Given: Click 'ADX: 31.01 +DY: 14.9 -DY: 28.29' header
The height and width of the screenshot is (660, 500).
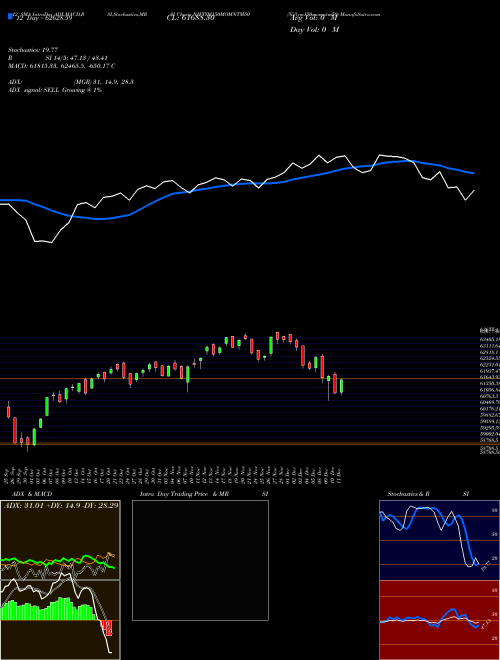Looking at the screenshot, I should click(x=61, y=505).
